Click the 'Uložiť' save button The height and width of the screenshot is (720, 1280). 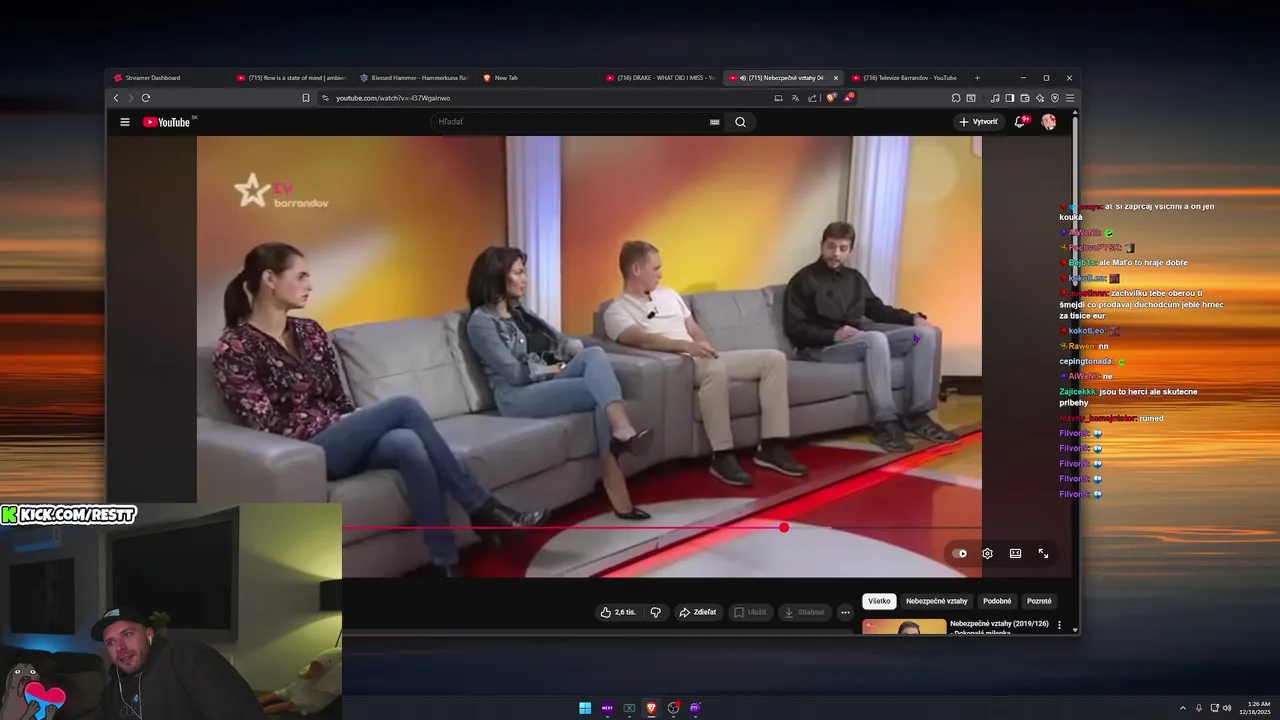pyautogui.click(x=750, y=612)
